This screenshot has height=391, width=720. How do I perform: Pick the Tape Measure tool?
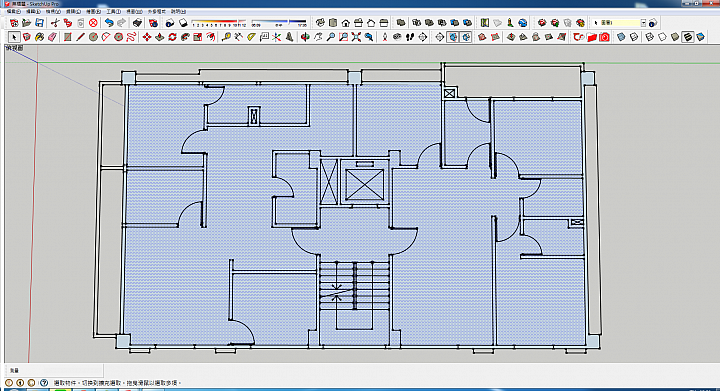226,37
